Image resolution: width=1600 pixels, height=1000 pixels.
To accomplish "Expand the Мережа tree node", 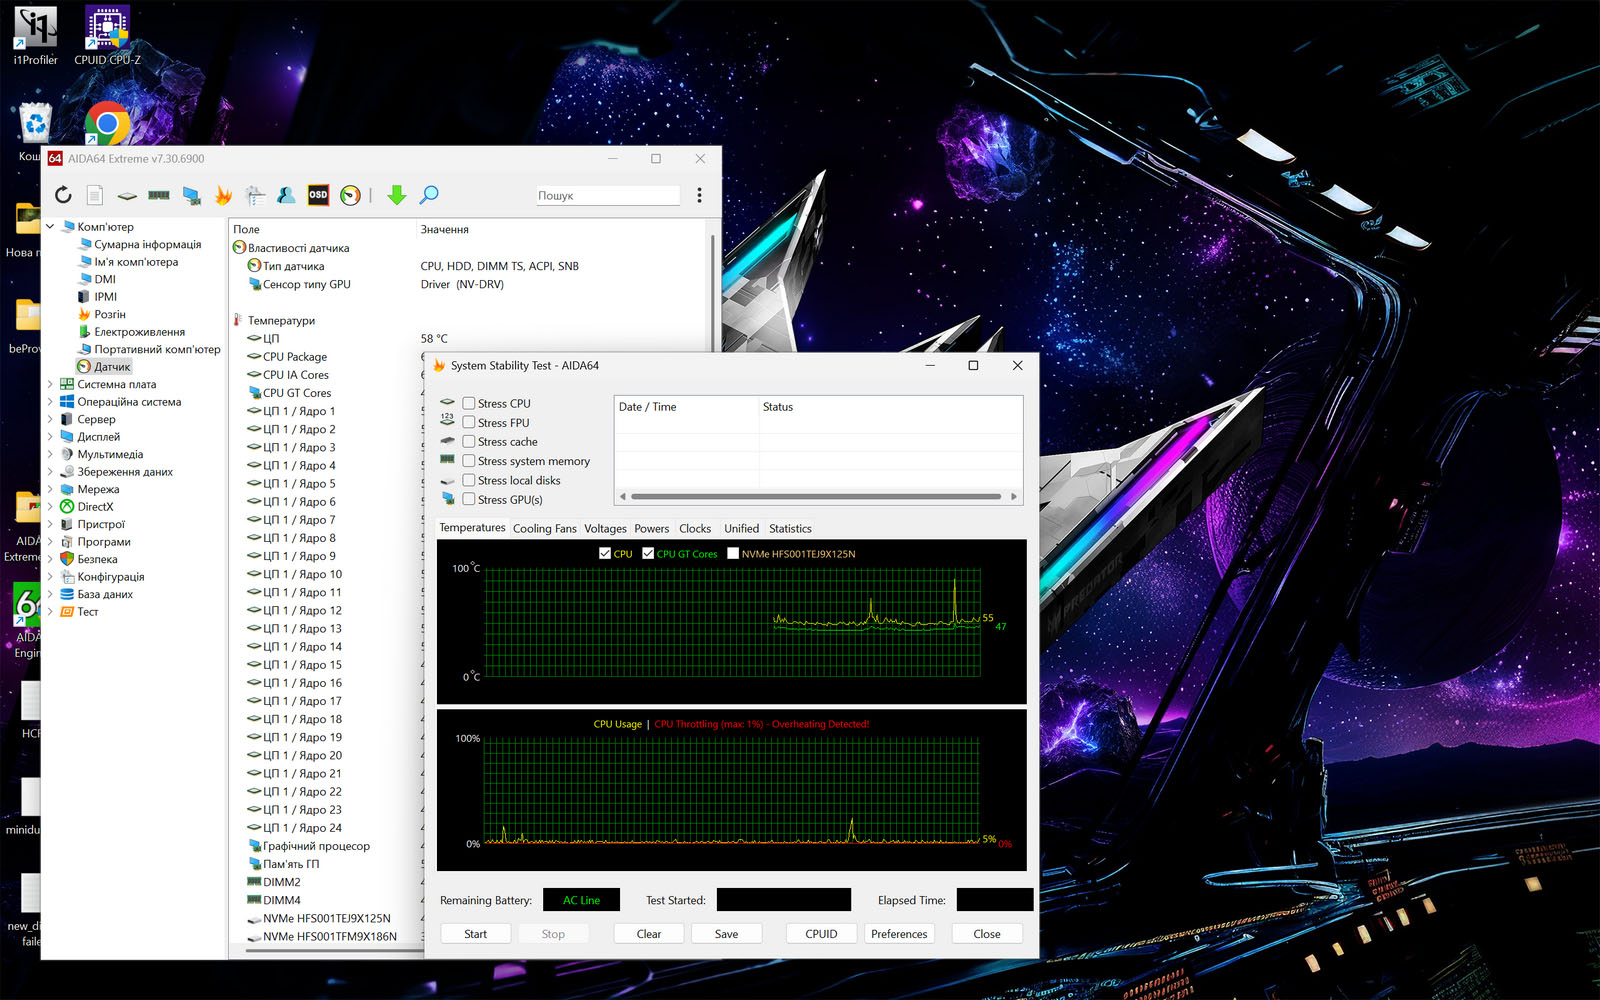I will [x=50, y=489].
